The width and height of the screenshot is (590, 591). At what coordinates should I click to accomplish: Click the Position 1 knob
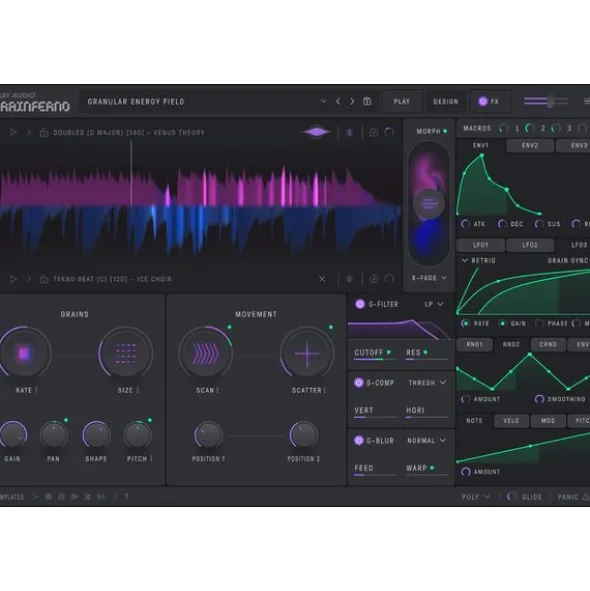(x=208, y=435)
